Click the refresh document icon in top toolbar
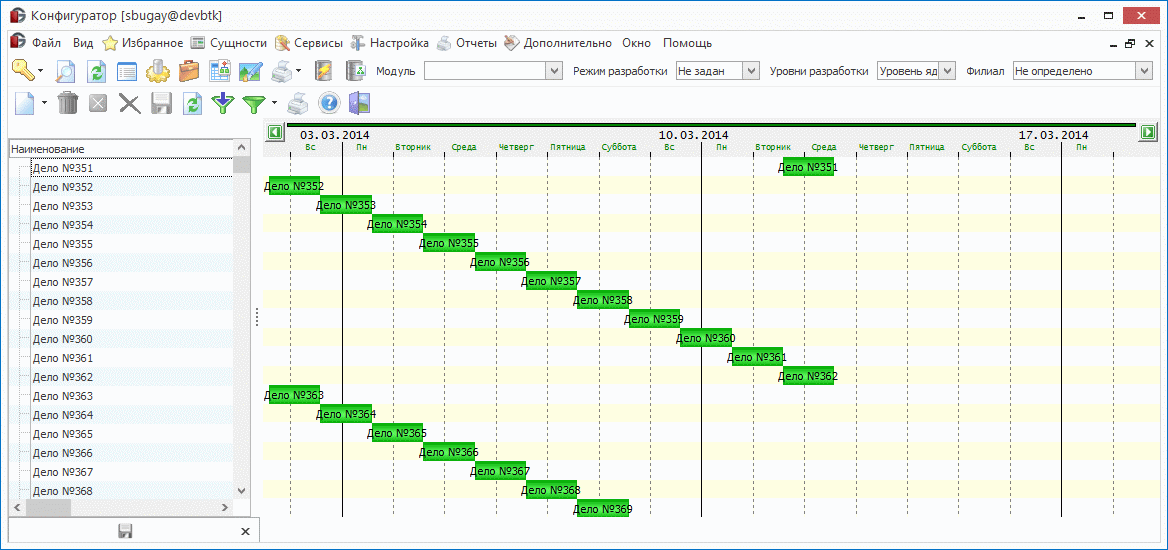The height and width of the screenshot is (550, 1168). (98, 71)
